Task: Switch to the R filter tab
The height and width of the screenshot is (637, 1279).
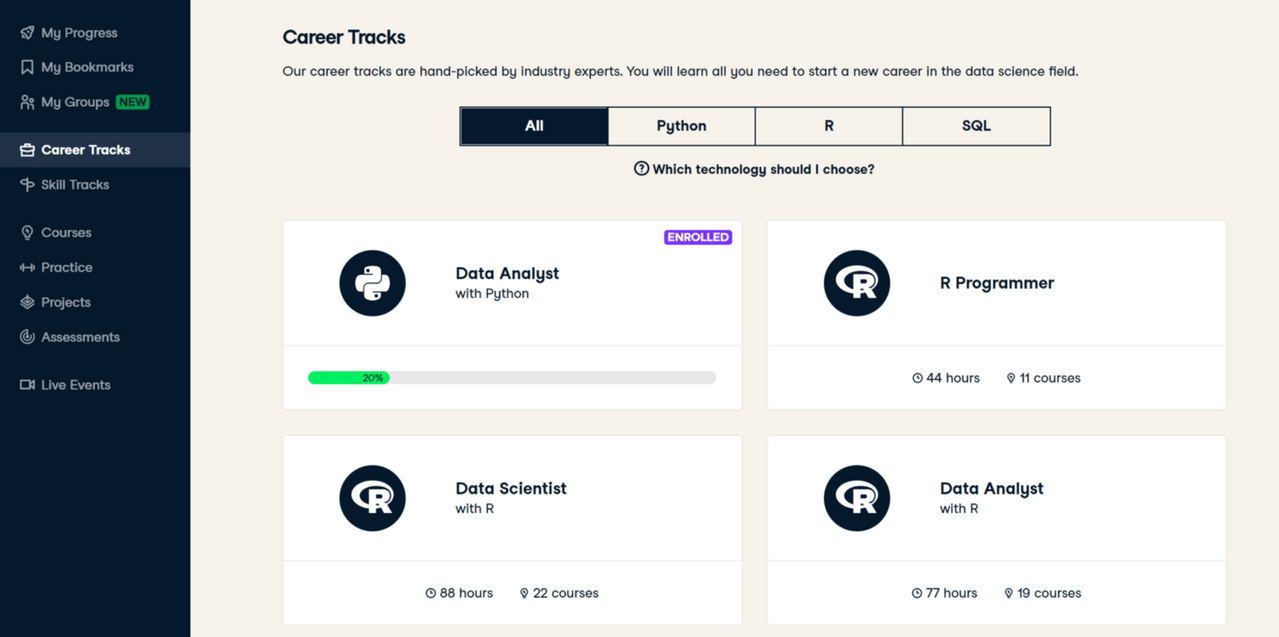Action: coord(829,126)
